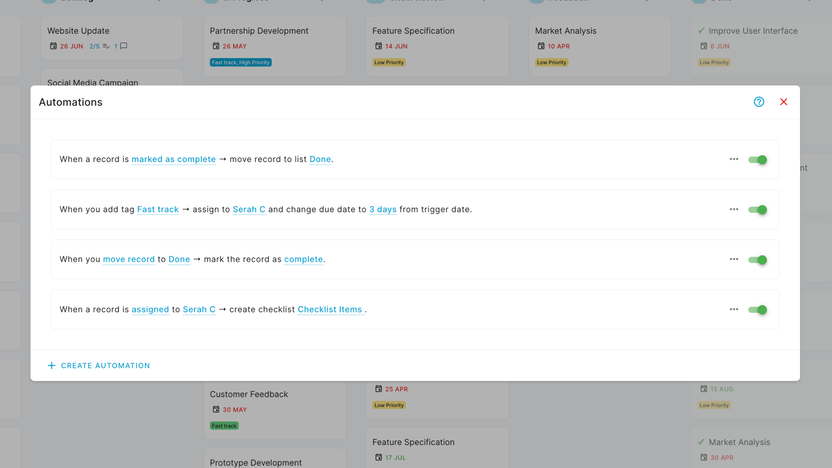Toggle off the create checklist automation
The image size is (832, 468).
point(758,310)
